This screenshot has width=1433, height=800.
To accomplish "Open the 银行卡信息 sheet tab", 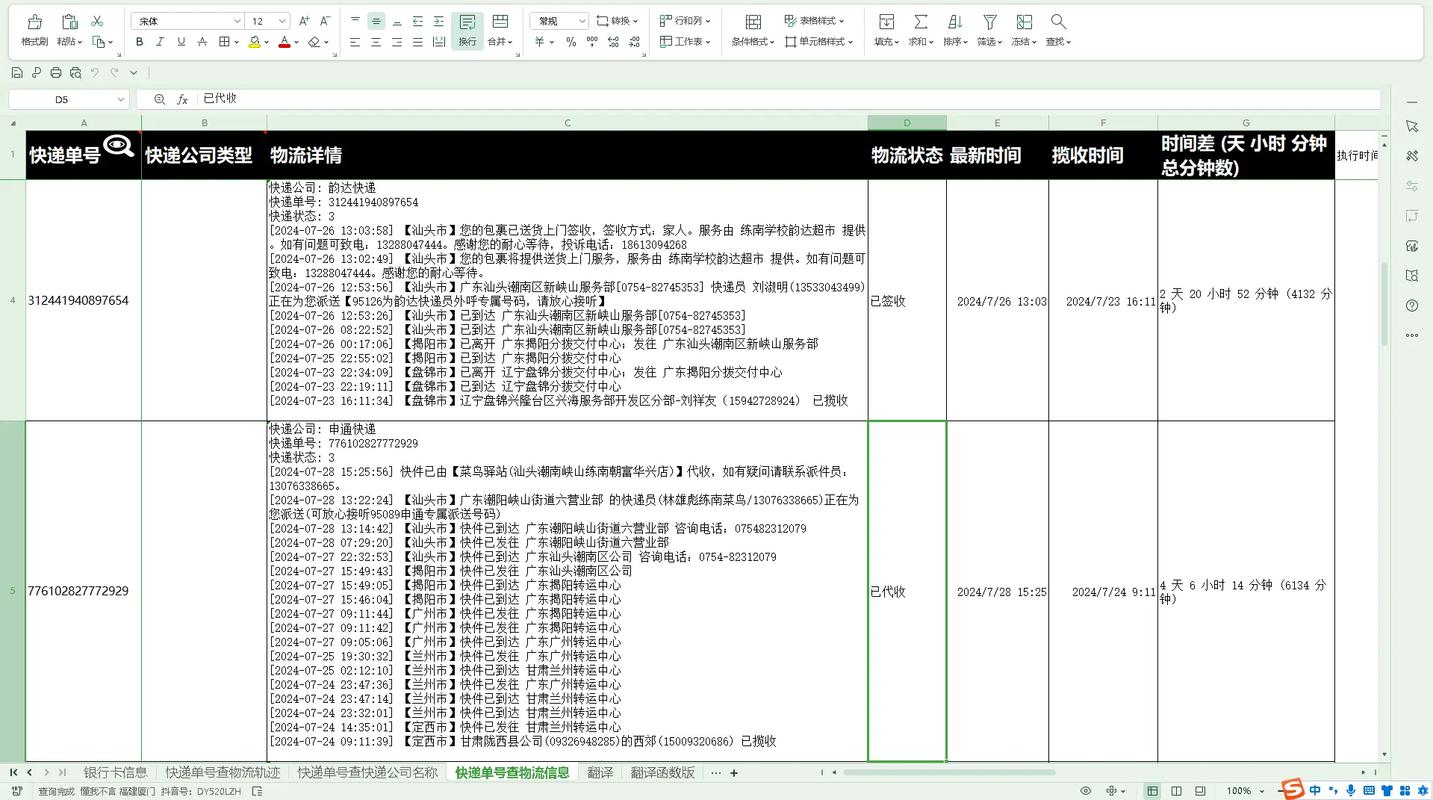I will (x=116, y=772).
